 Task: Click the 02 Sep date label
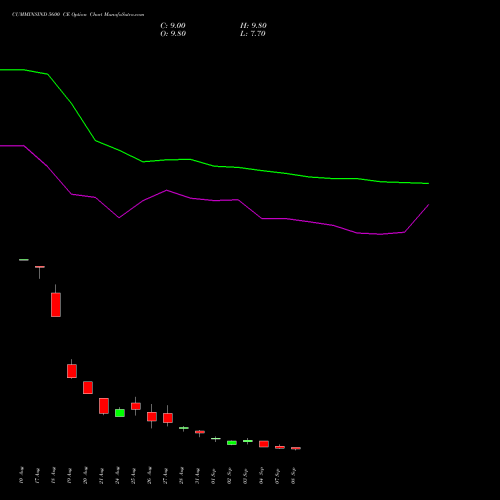point(229,475)
